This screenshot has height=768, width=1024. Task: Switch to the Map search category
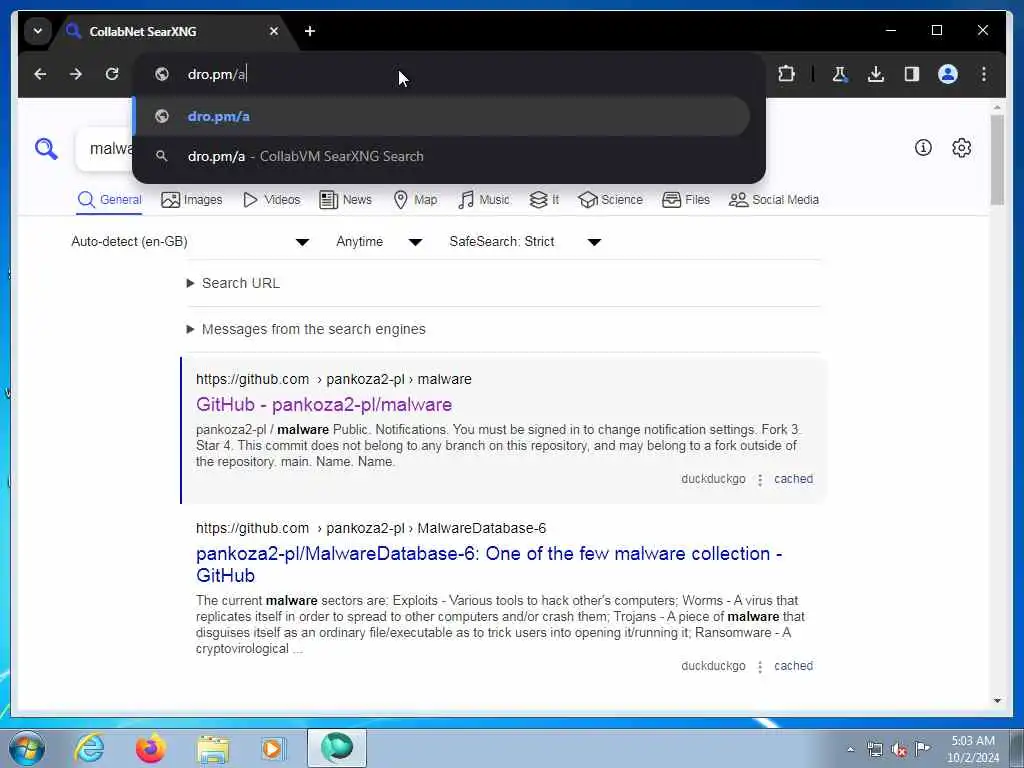click(x=415, y=200)
